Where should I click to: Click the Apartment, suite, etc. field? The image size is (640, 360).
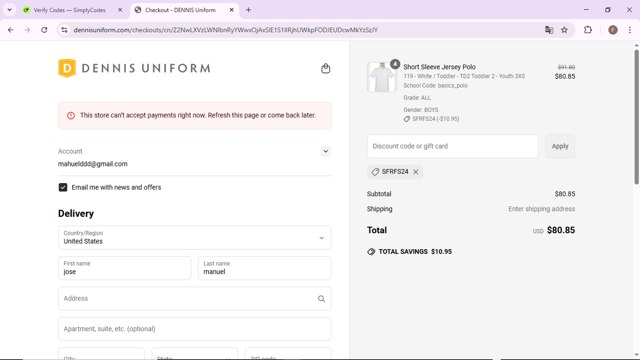[x=195, y=329]
